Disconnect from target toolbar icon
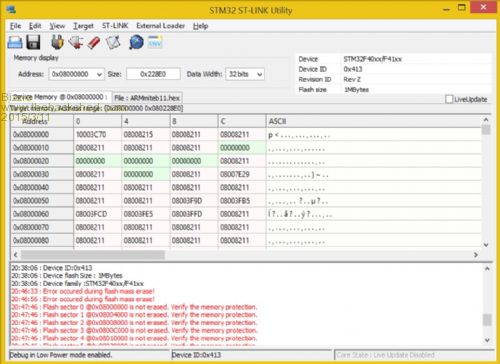 pyautogui.click(x=76, y=42)
